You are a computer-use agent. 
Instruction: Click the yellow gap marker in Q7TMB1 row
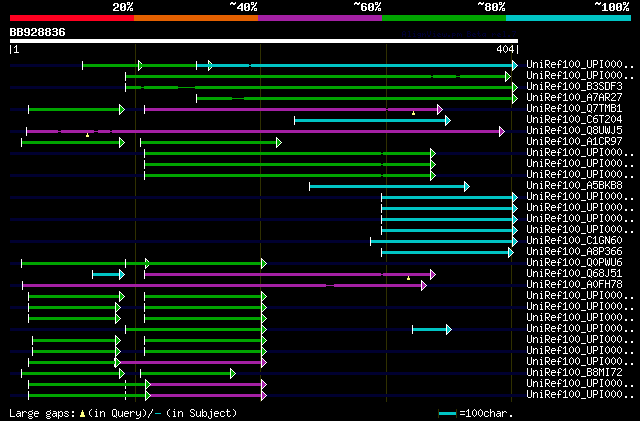(x=413, y=113)
